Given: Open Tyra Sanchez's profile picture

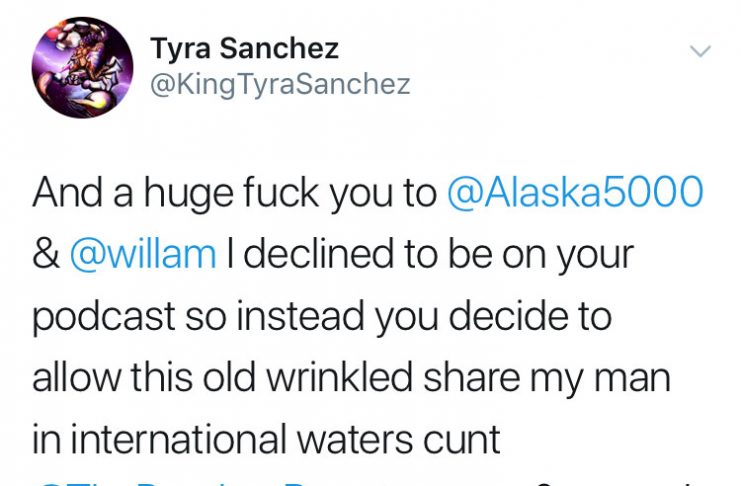Looking at the screenshot, I should click(82, 68).
